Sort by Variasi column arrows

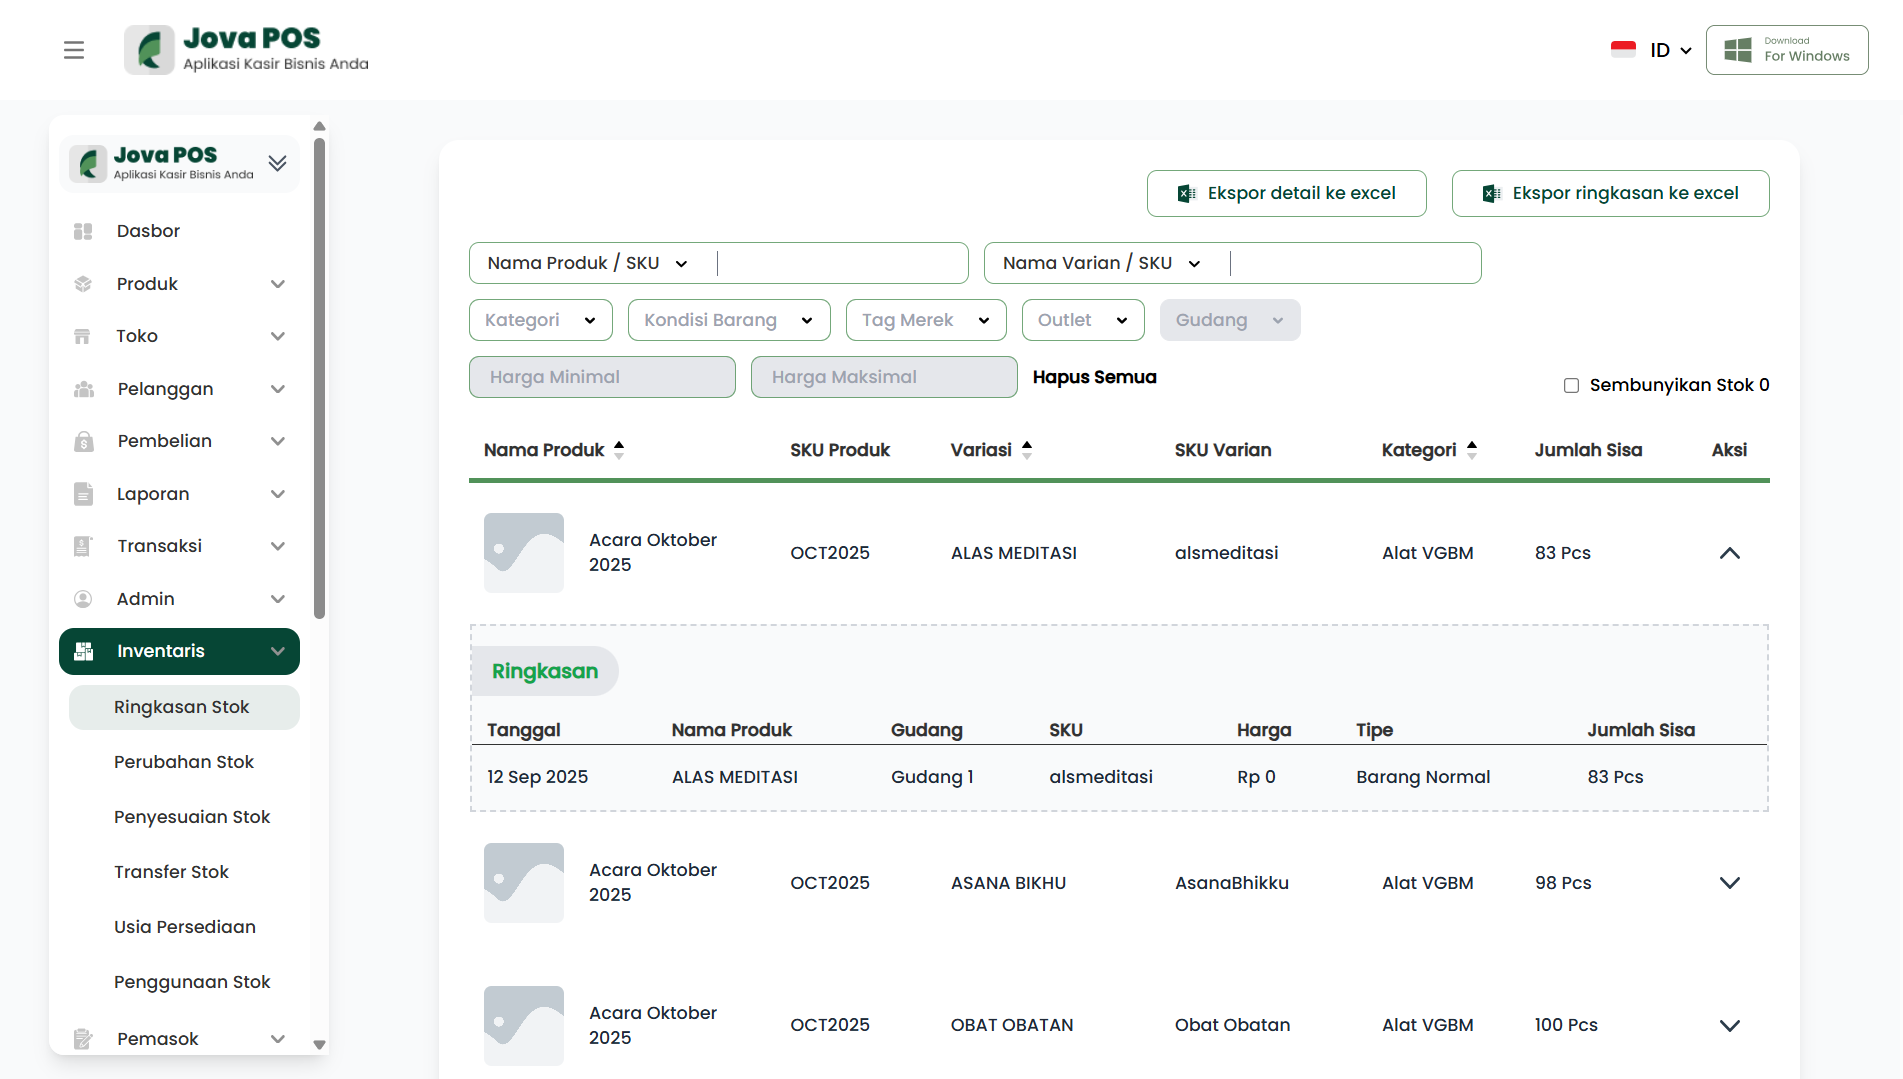pyautogui.click(x=1027, y=450)
